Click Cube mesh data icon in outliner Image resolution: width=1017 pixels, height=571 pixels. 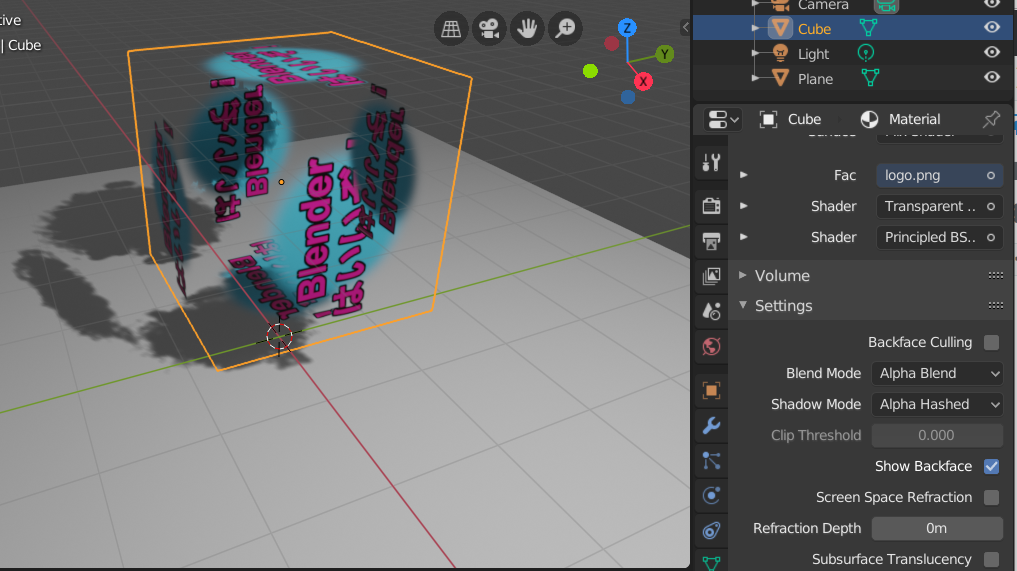pyautogui.click(x=868, y=28)
